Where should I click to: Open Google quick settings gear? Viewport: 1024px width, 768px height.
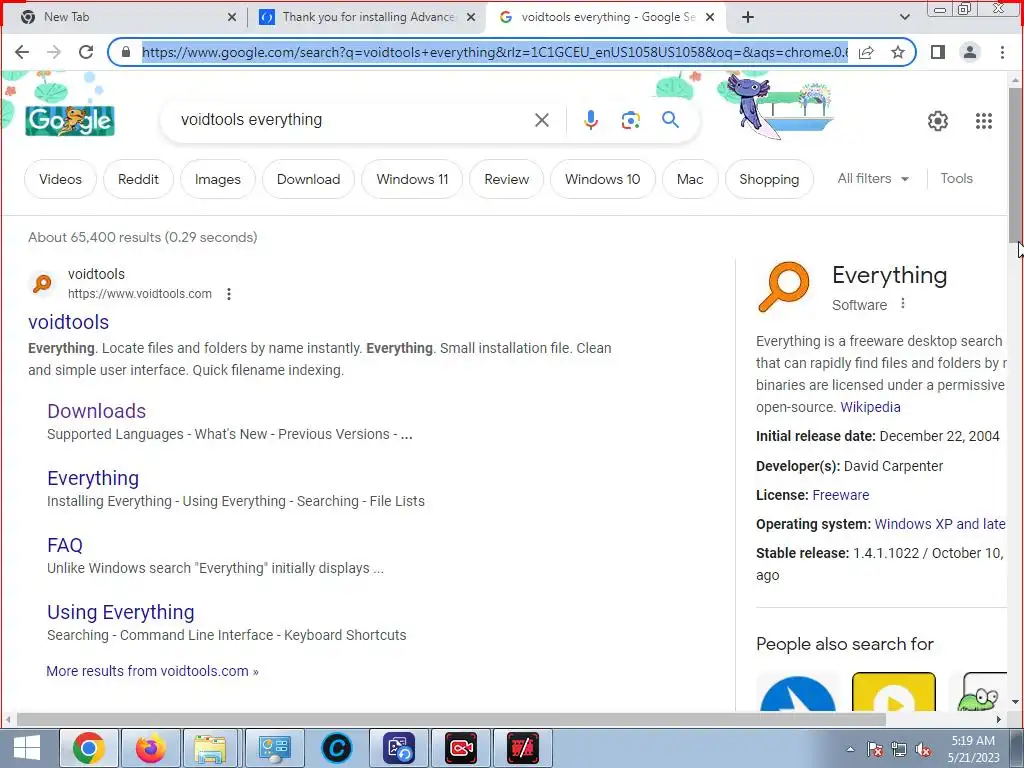coord(938,121)
